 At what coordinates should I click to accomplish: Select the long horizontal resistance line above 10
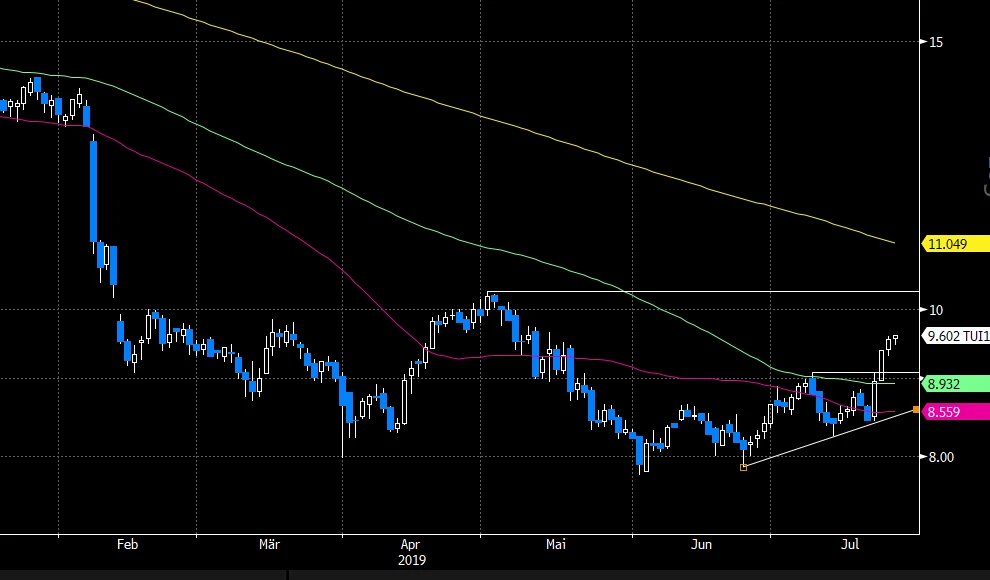[x=700, y=292]
